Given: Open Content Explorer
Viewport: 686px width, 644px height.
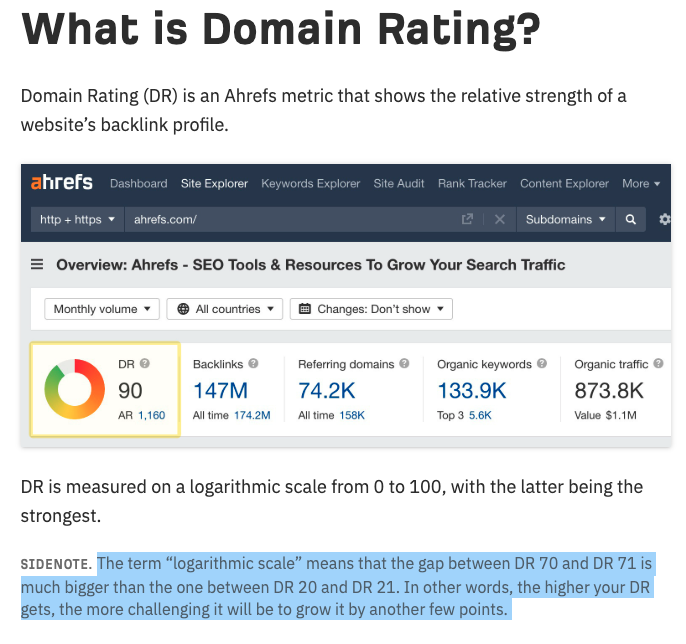Looking at the screenshot, I should point(564,183).
